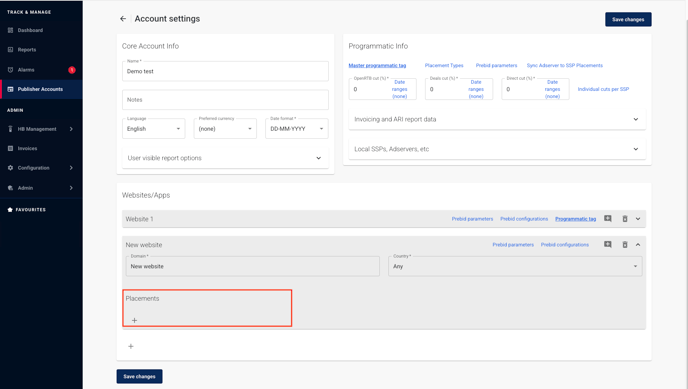Expand Invoicing and ARI report data
The width and height of the screenshot is (688, 389).
tap(497, 119)
